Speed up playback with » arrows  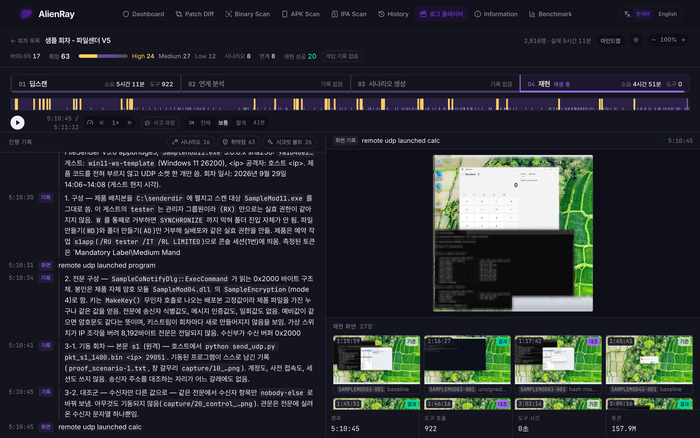click(129, 122)
